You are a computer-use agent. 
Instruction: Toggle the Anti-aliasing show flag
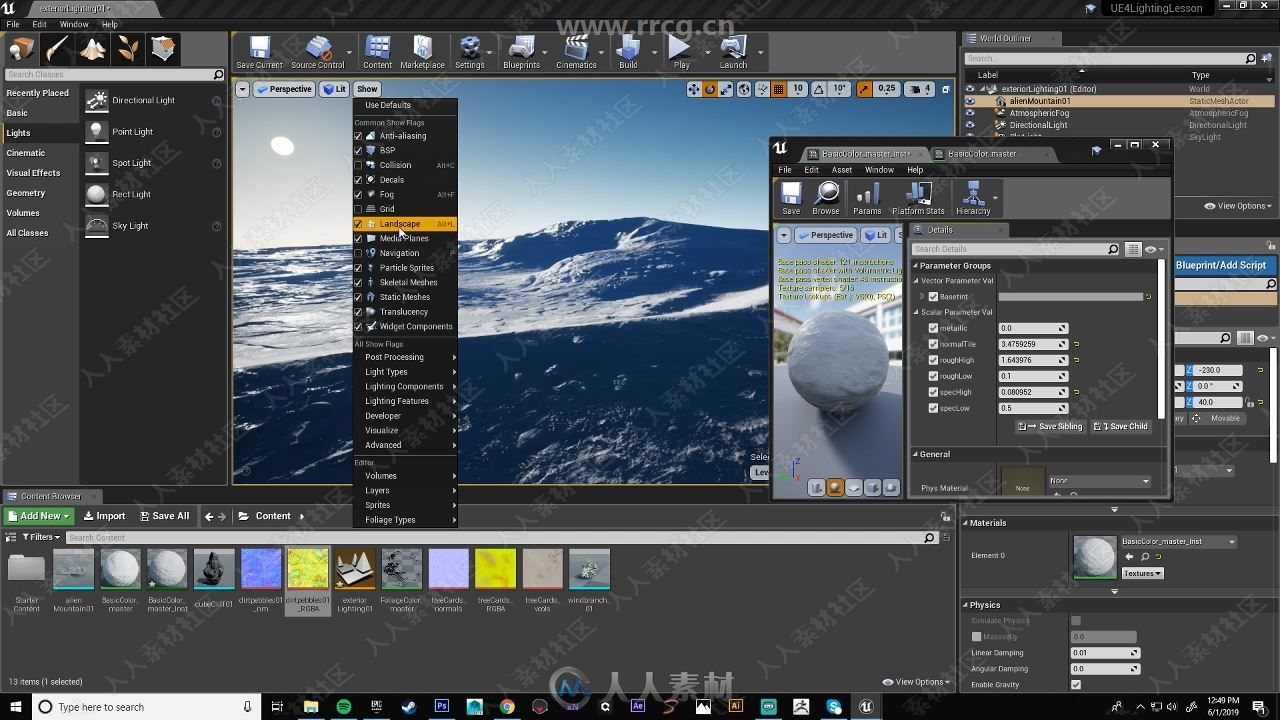coord(358,136)
